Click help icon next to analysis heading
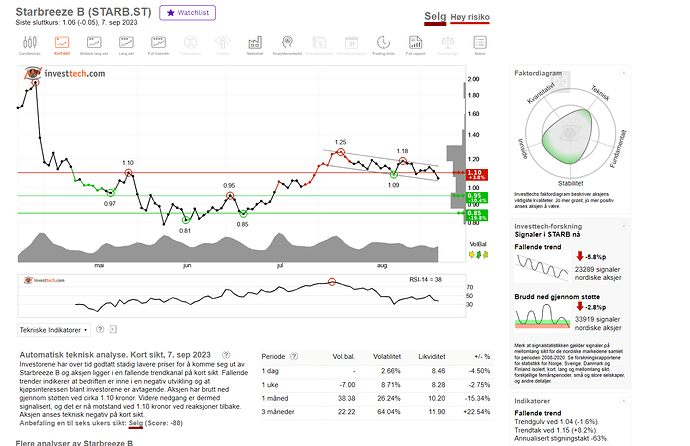This screenshot has height=446, width=690. [226, 355]
